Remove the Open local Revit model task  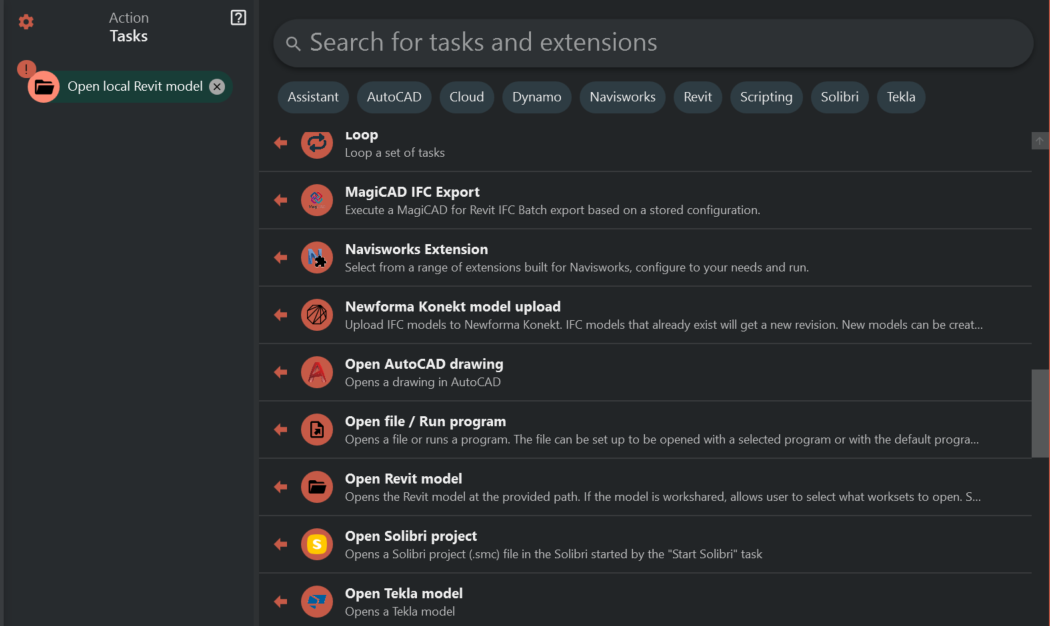pos(217,87)
